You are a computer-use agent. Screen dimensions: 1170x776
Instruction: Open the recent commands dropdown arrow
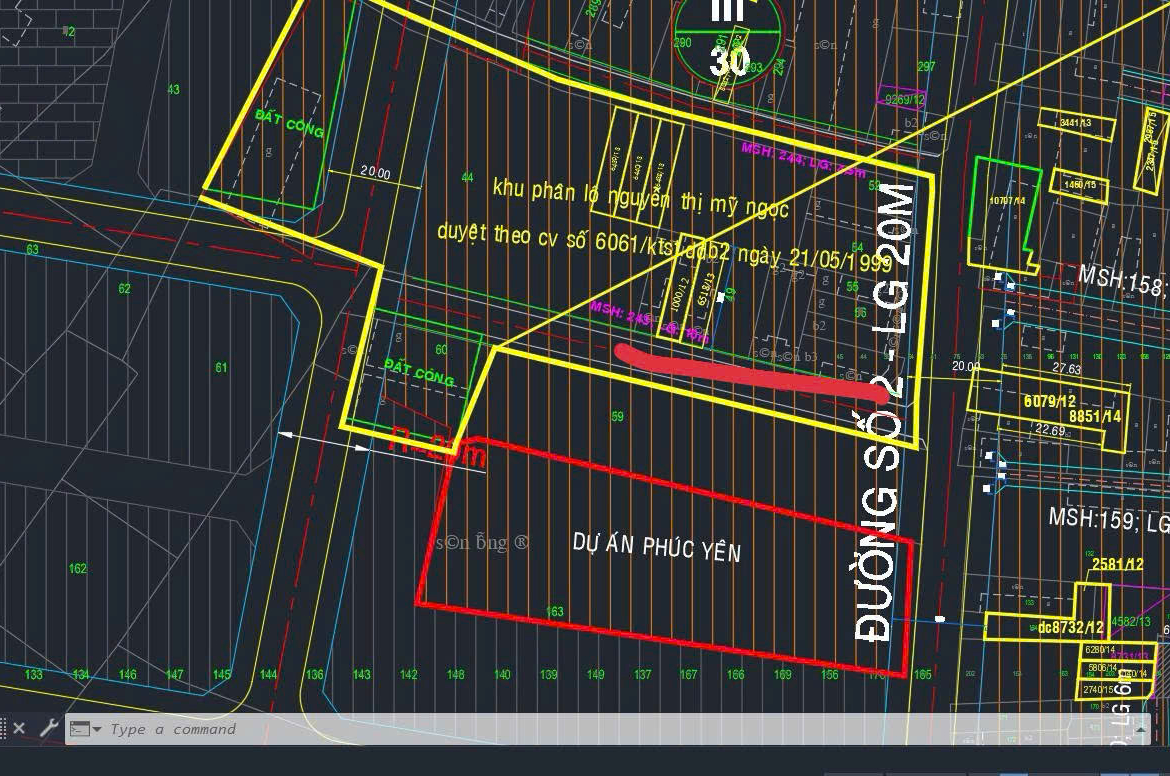97,730
